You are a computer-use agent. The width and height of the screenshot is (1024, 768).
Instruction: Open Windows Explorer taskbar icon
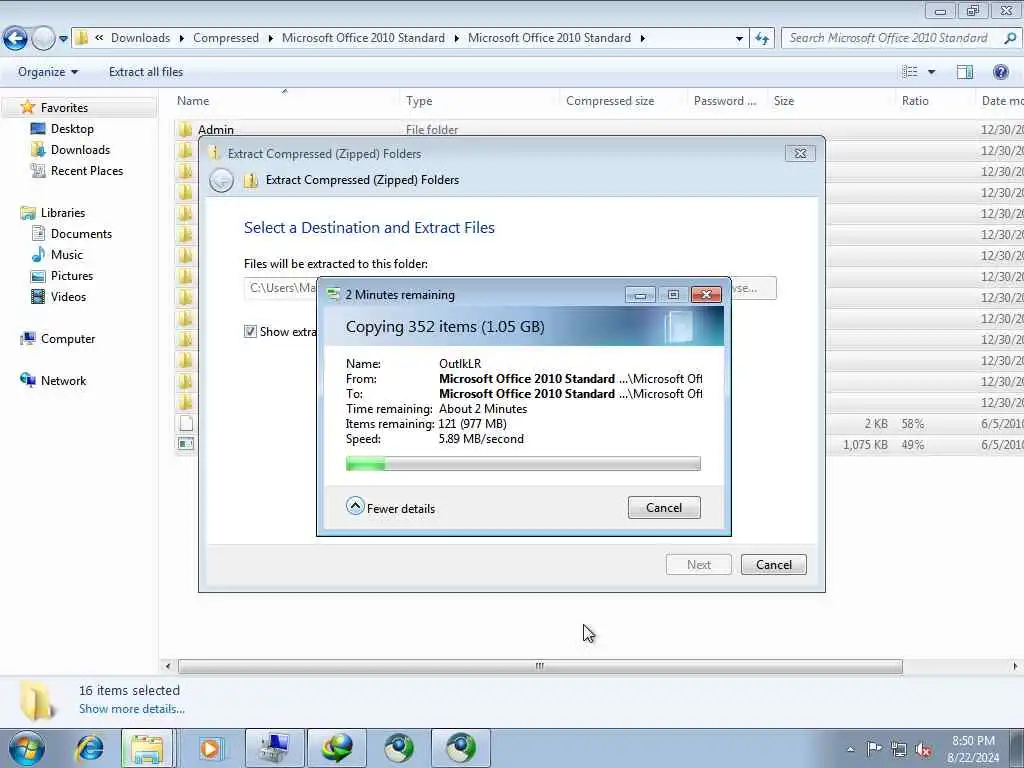[147, 748]
